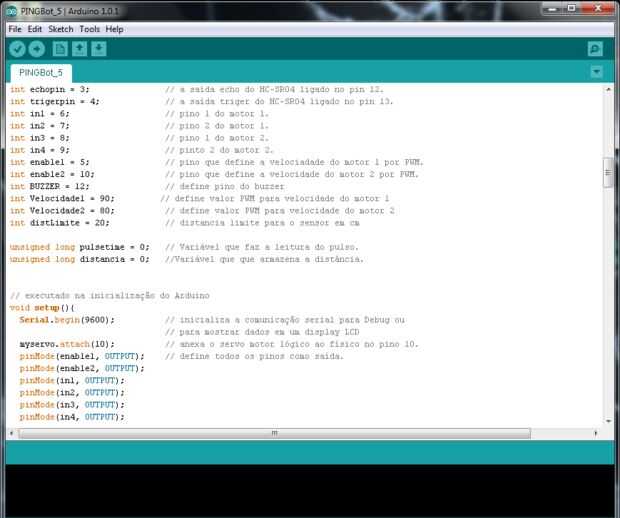Save the sketch with Save icon
This screenshot has height=518, width=620.
tap(99, 49)
